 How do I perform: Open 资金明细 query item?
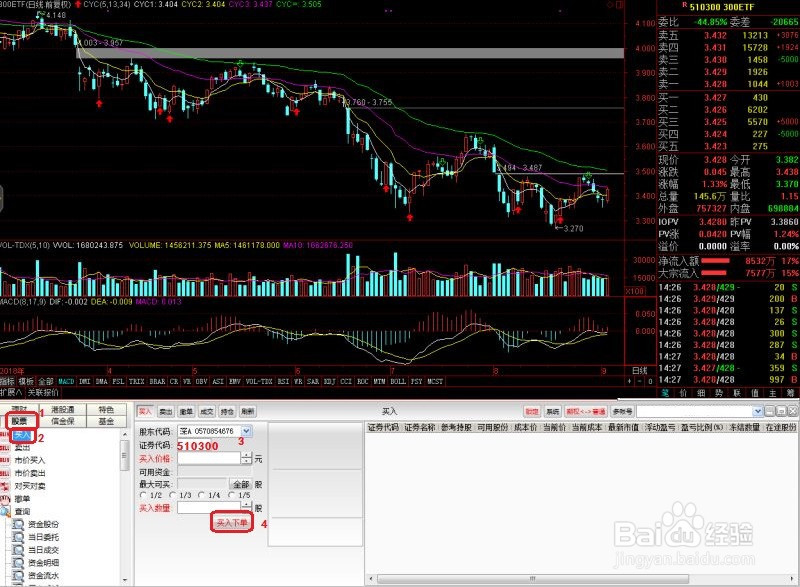coord(43,562)
